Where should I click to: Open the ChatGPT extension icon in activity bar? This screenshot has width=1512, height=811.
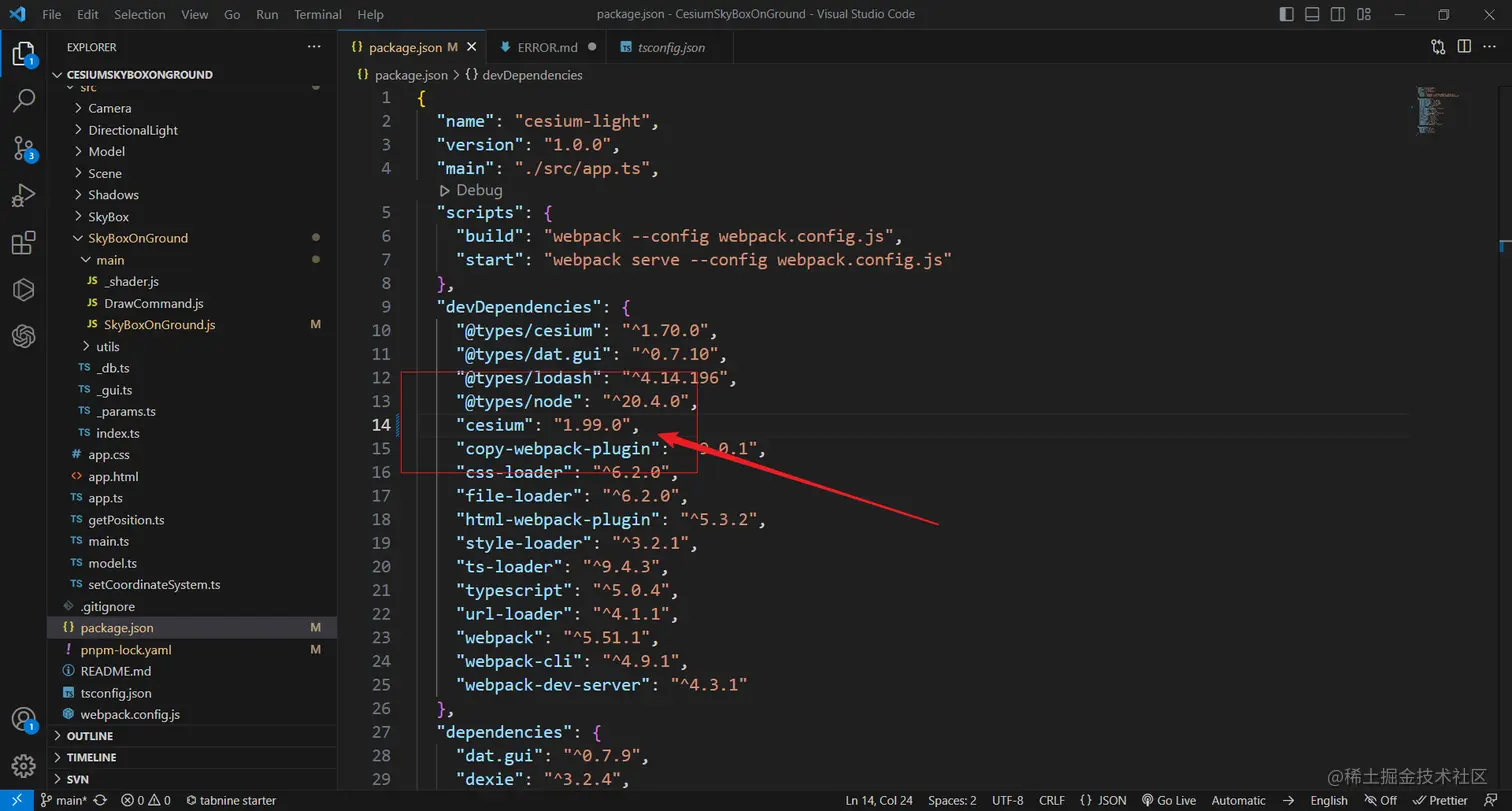pyautogui.click(x=23, y=337)
